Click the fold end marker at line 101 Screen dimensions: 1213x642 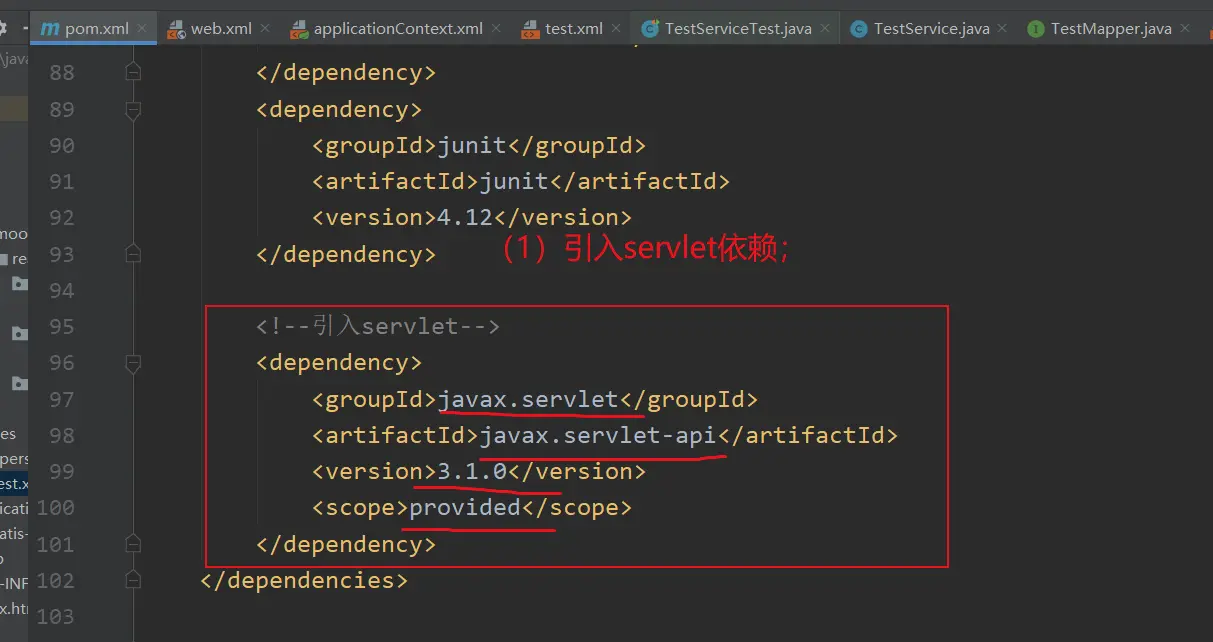pos(133,544)
